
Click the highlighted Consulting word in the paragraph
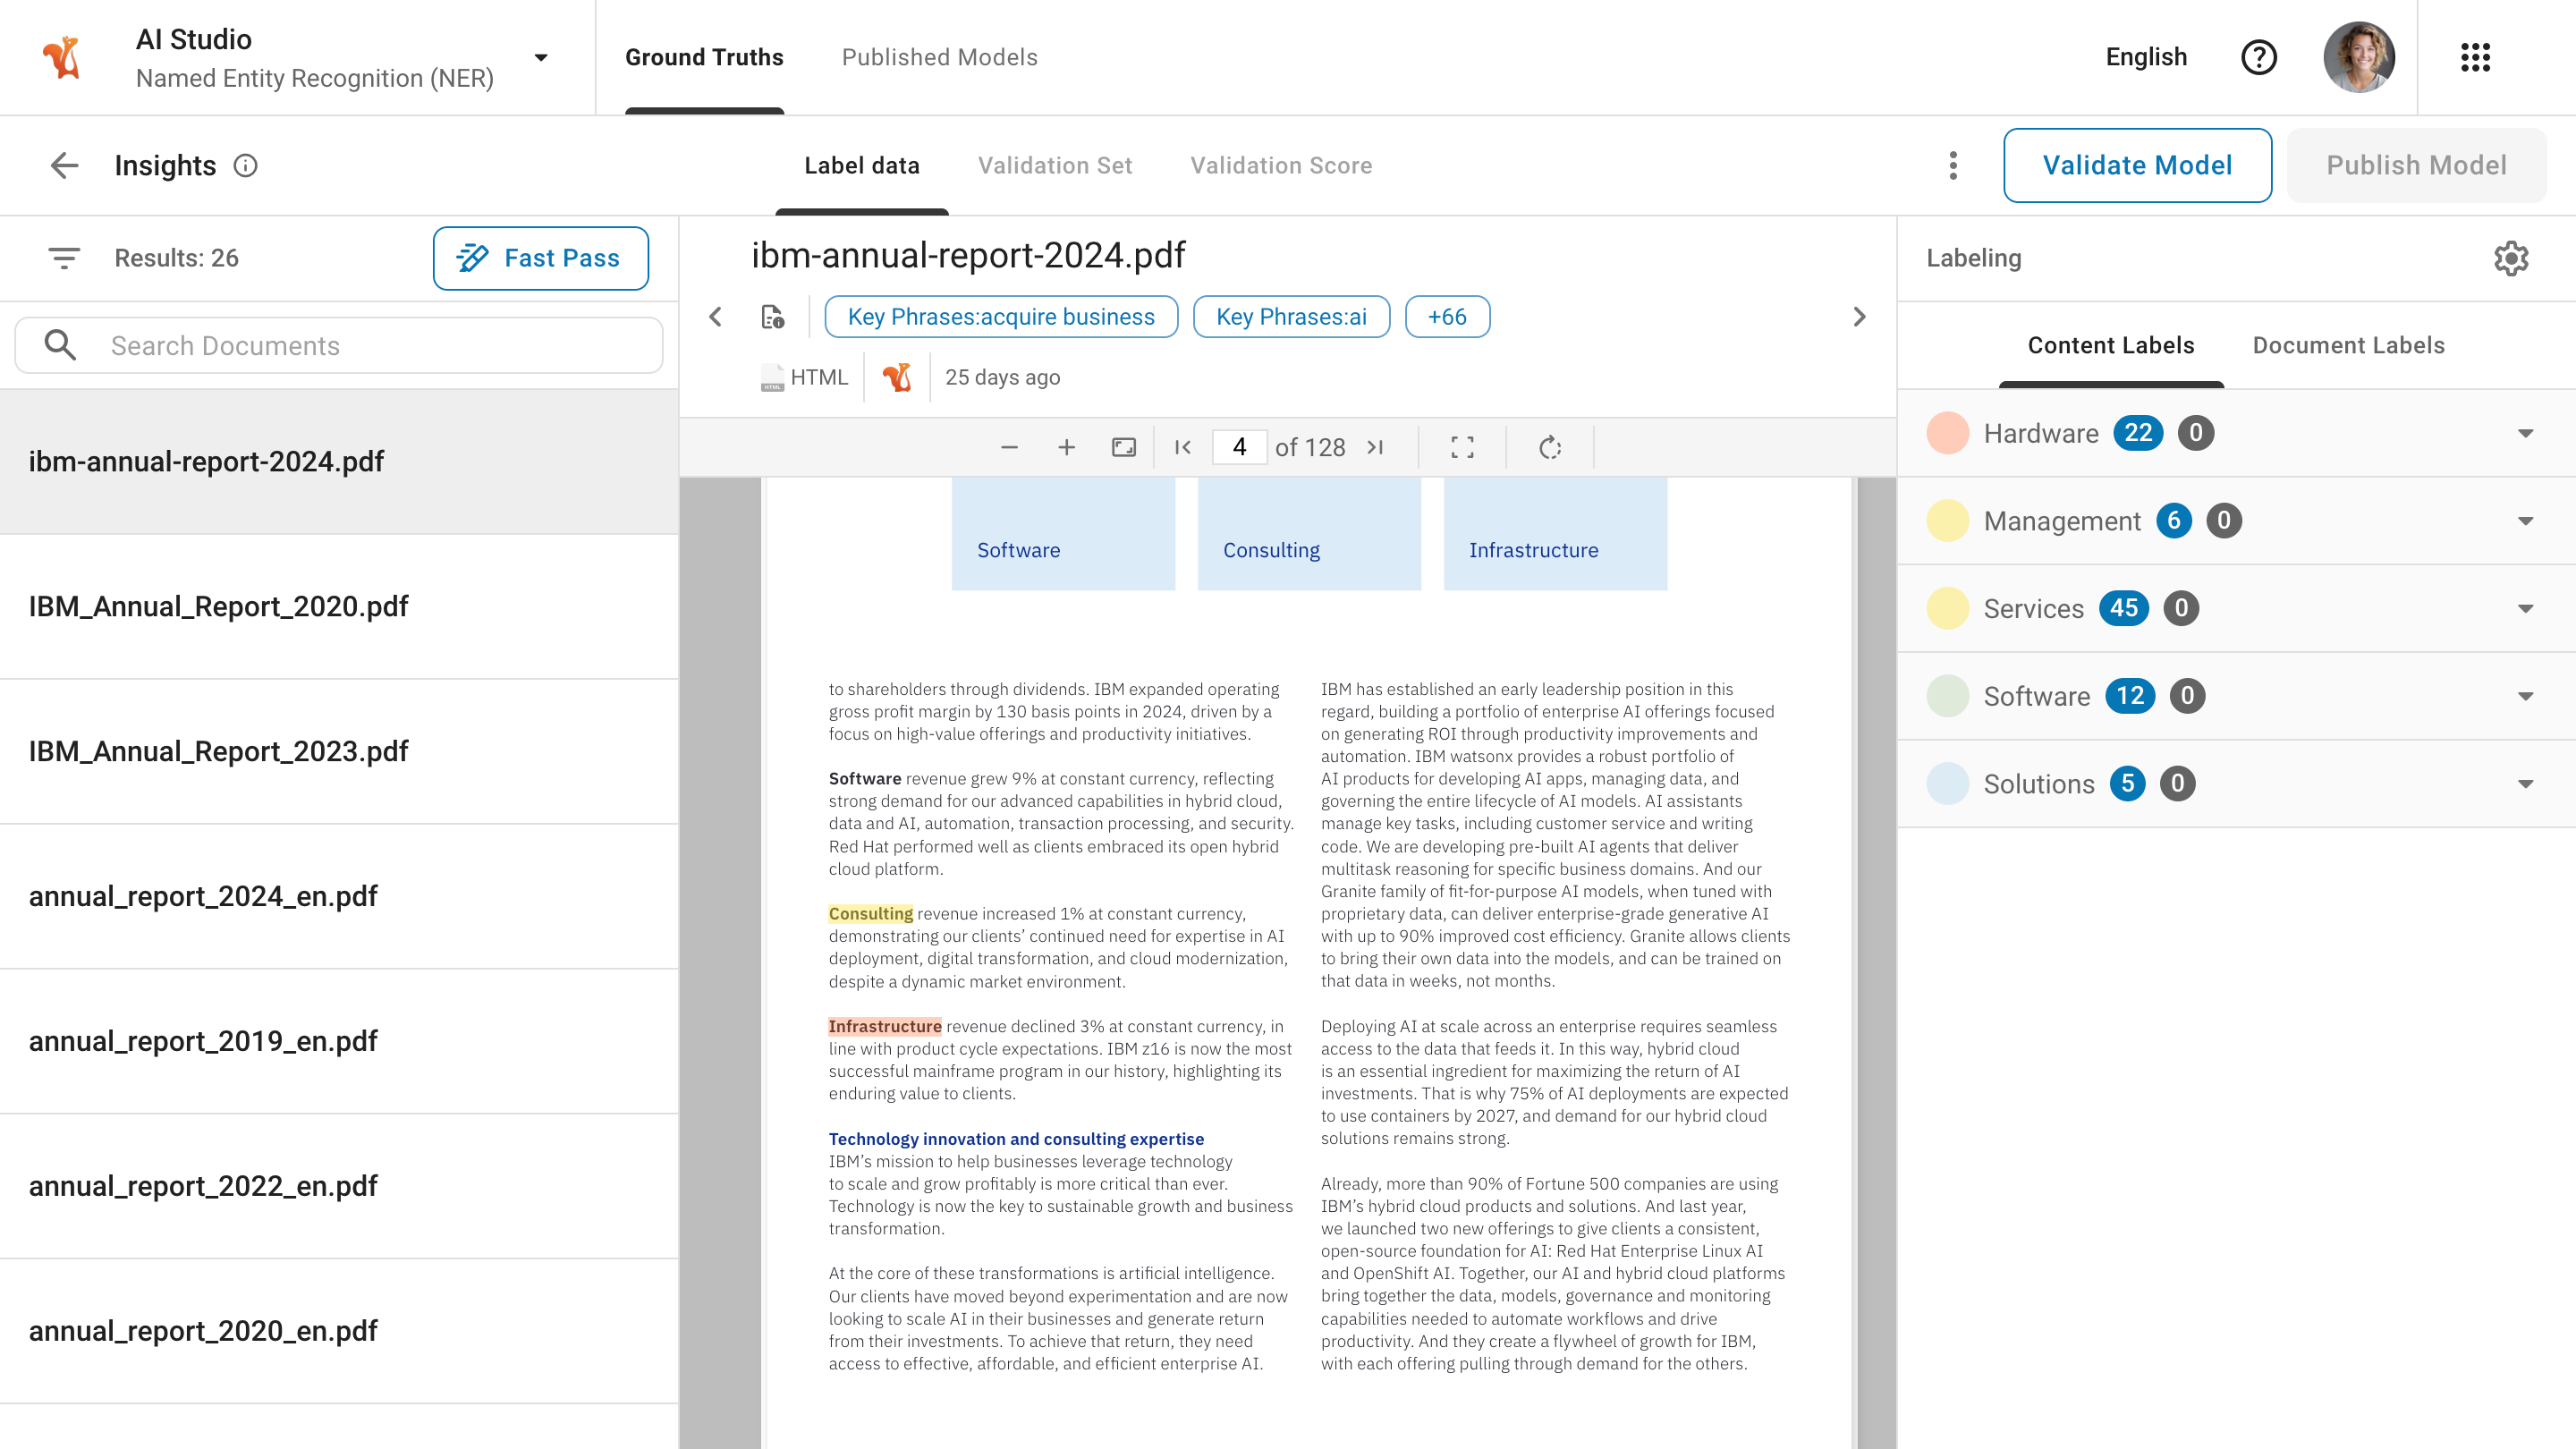[x=870, y=913]
